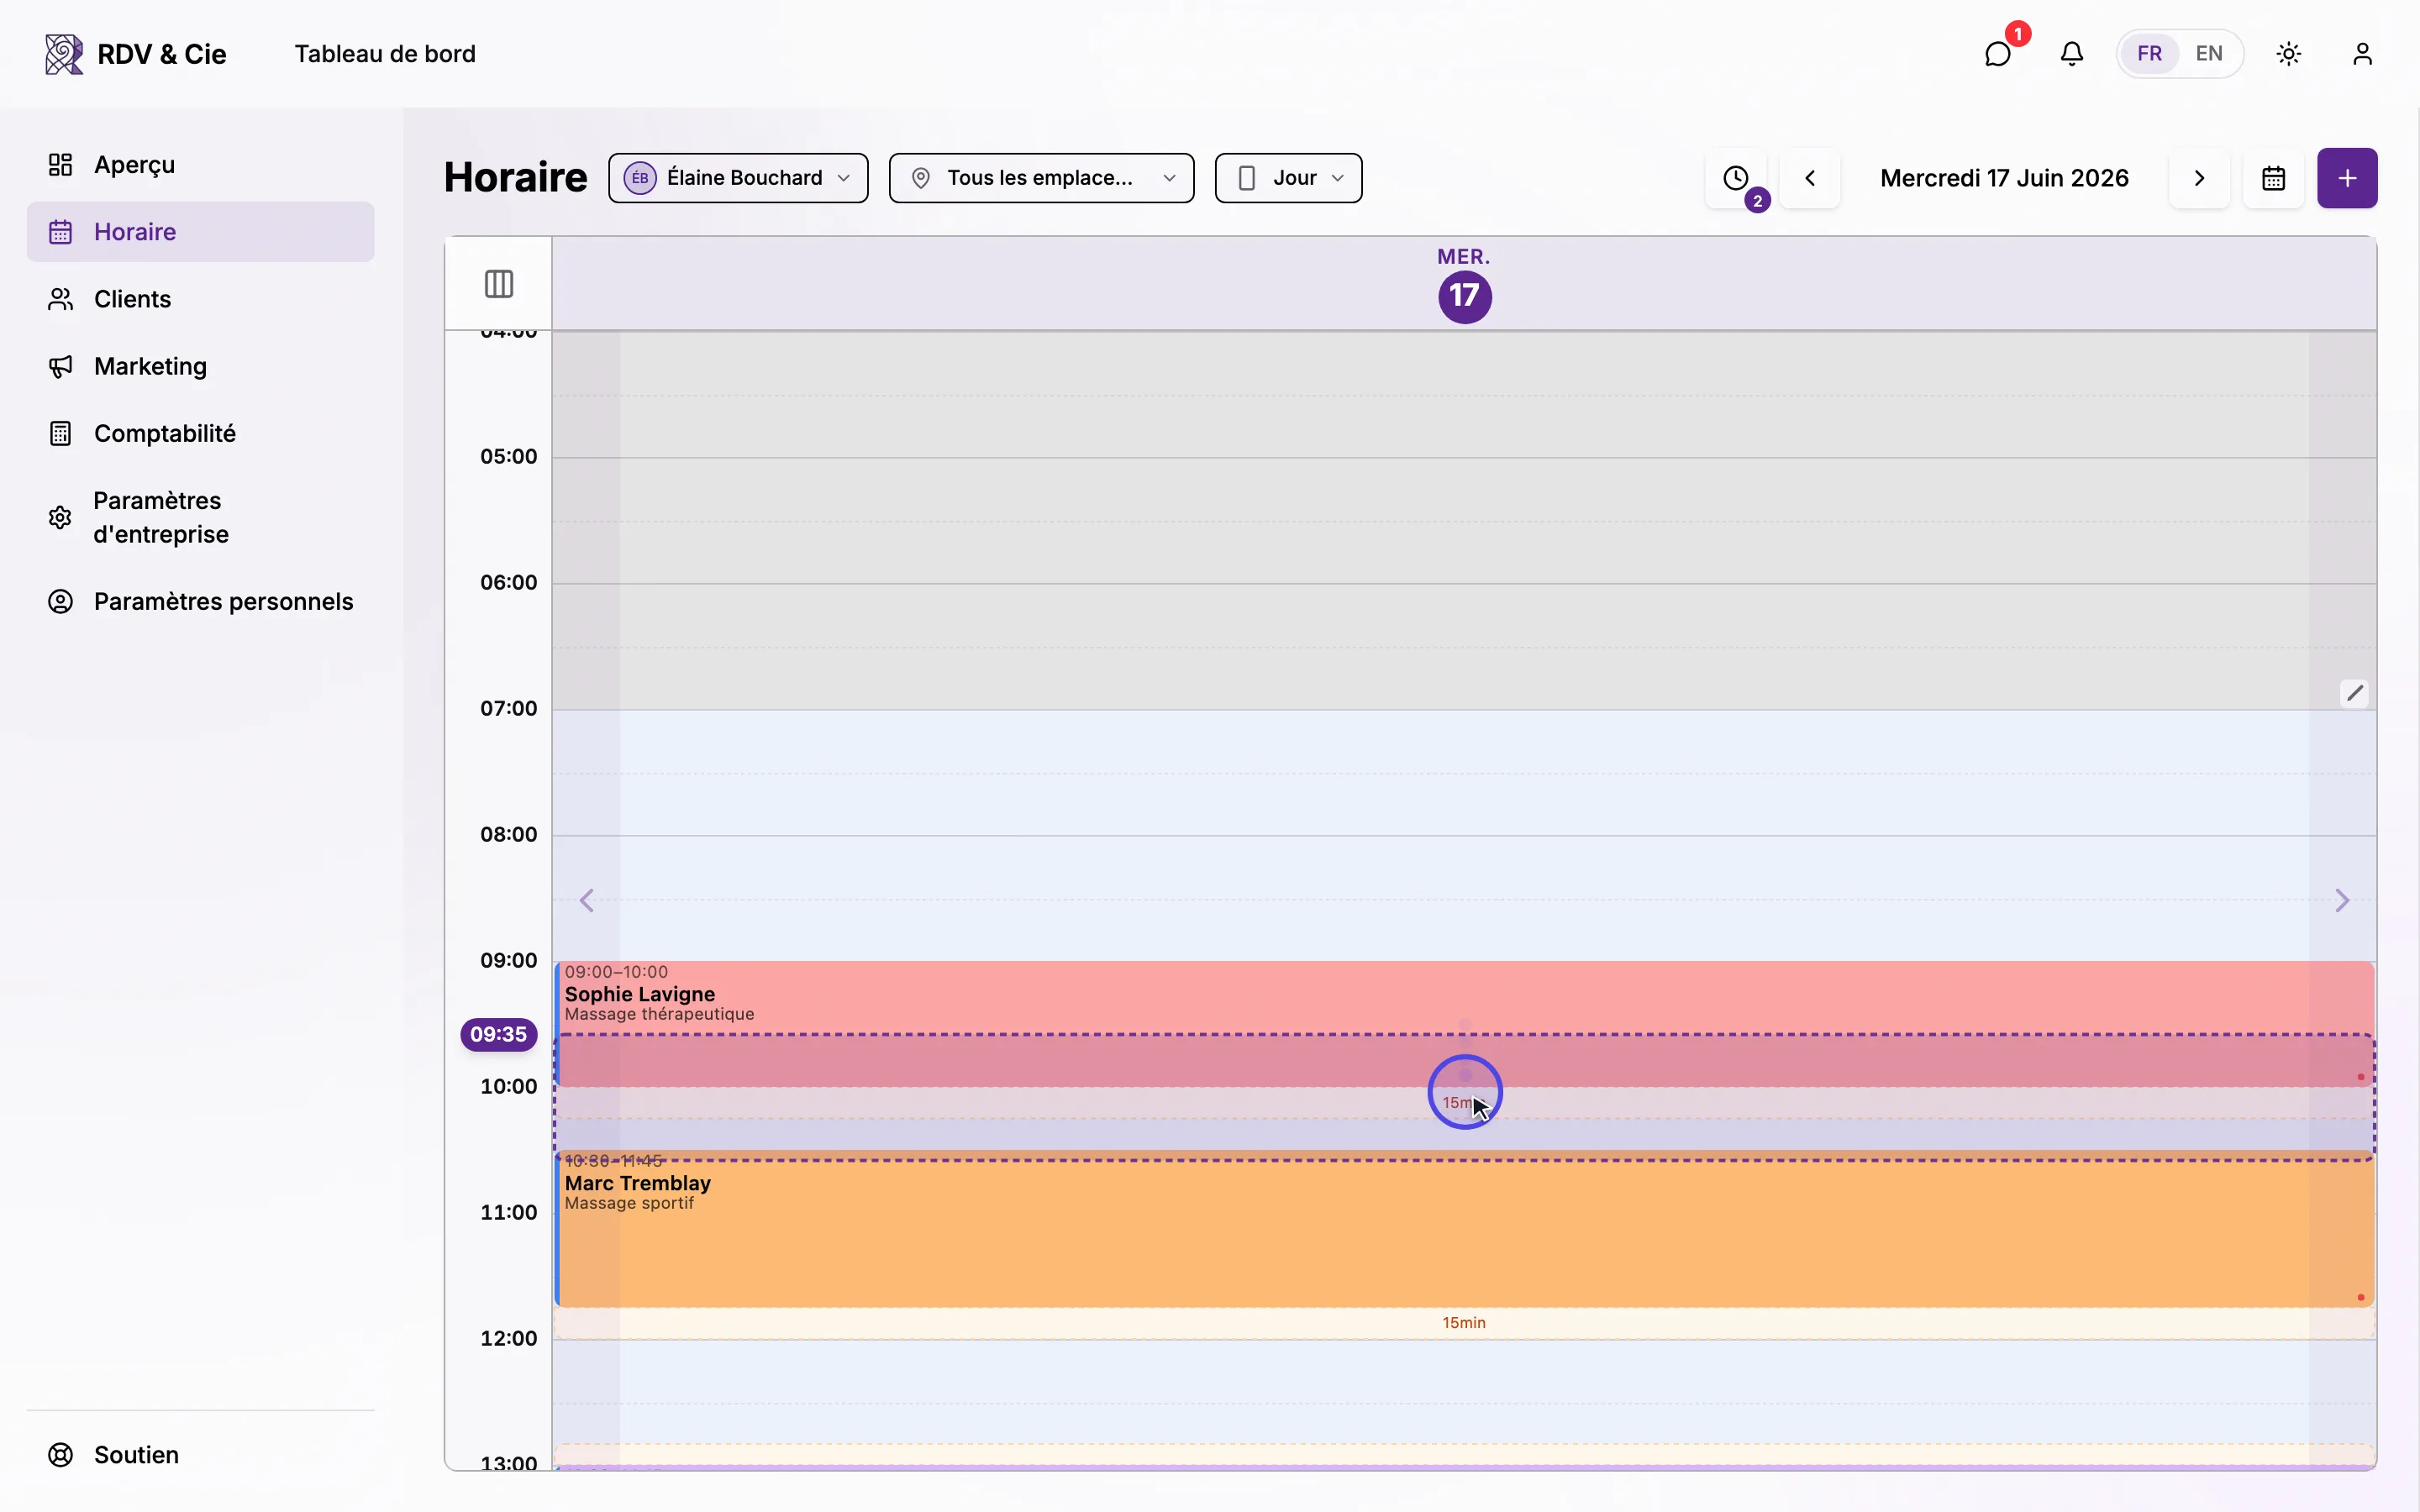Click the pencil edit availability icon

click(2355, 693)
